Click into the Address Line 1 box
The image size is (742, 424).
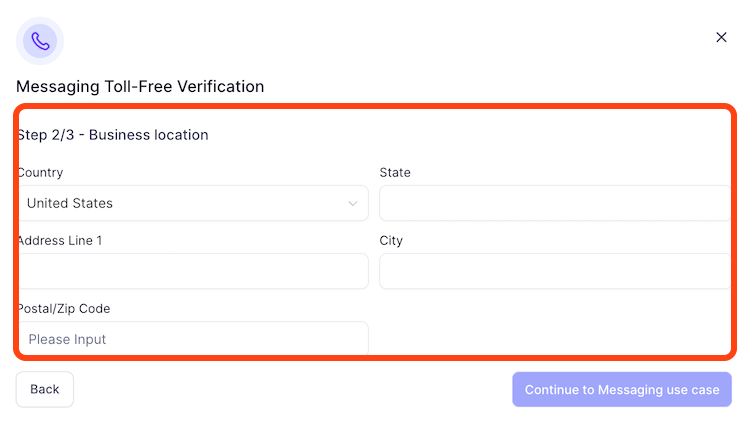193,271
